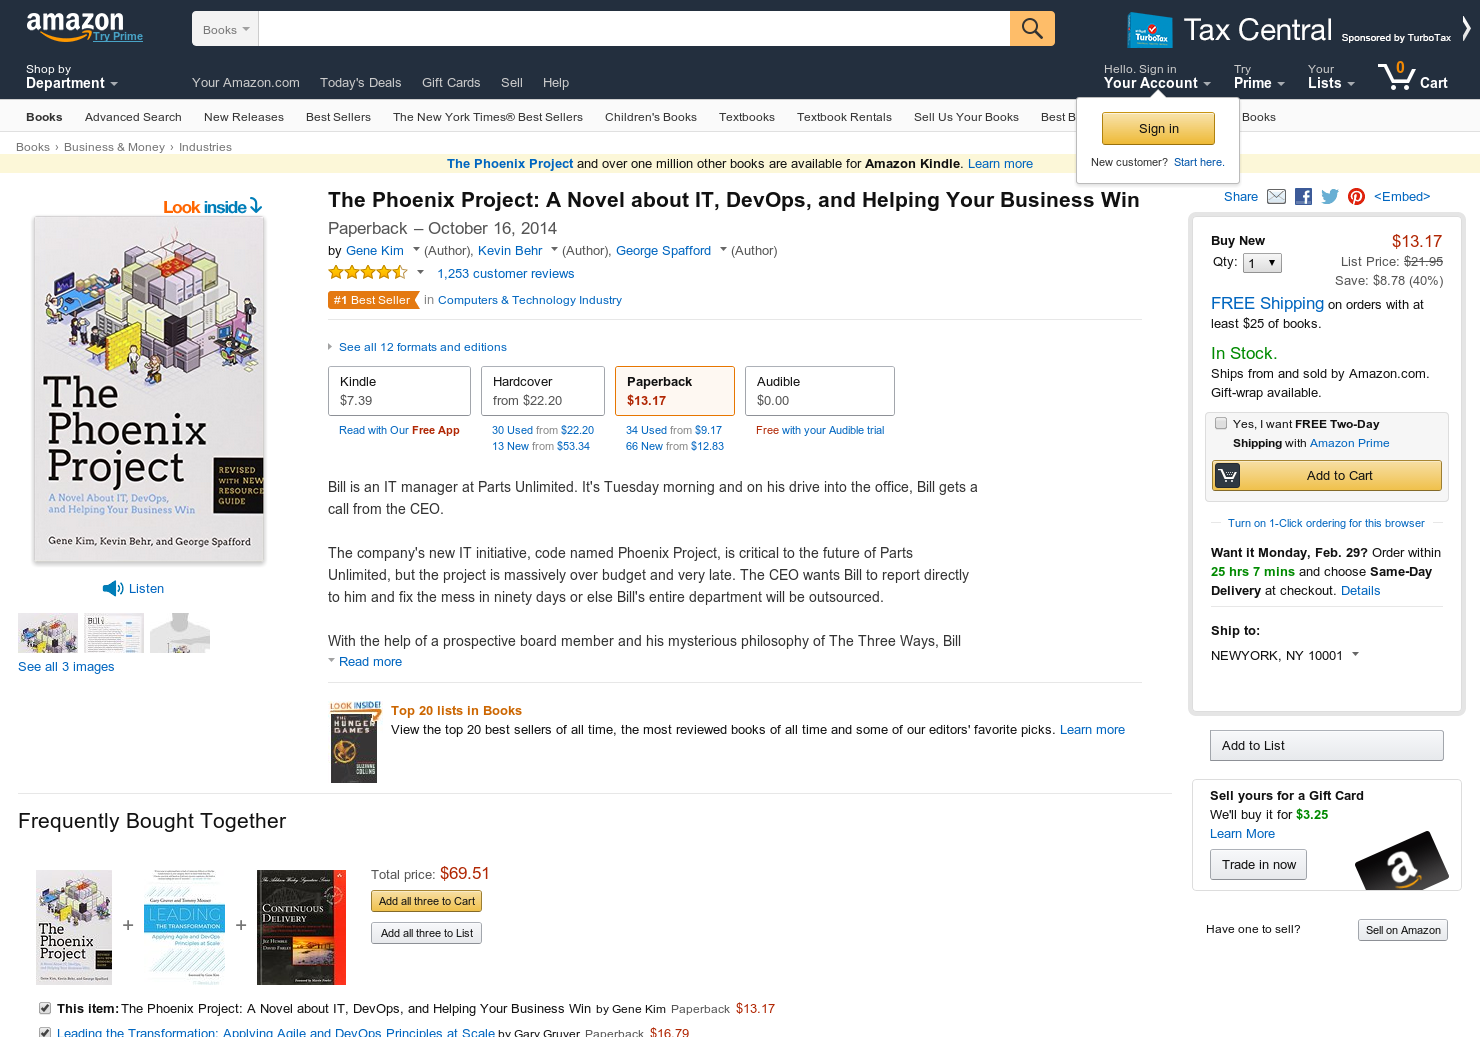Expand Shop by Department menu
Screen dimensions: 1480x1037
[x=72, y=76]
